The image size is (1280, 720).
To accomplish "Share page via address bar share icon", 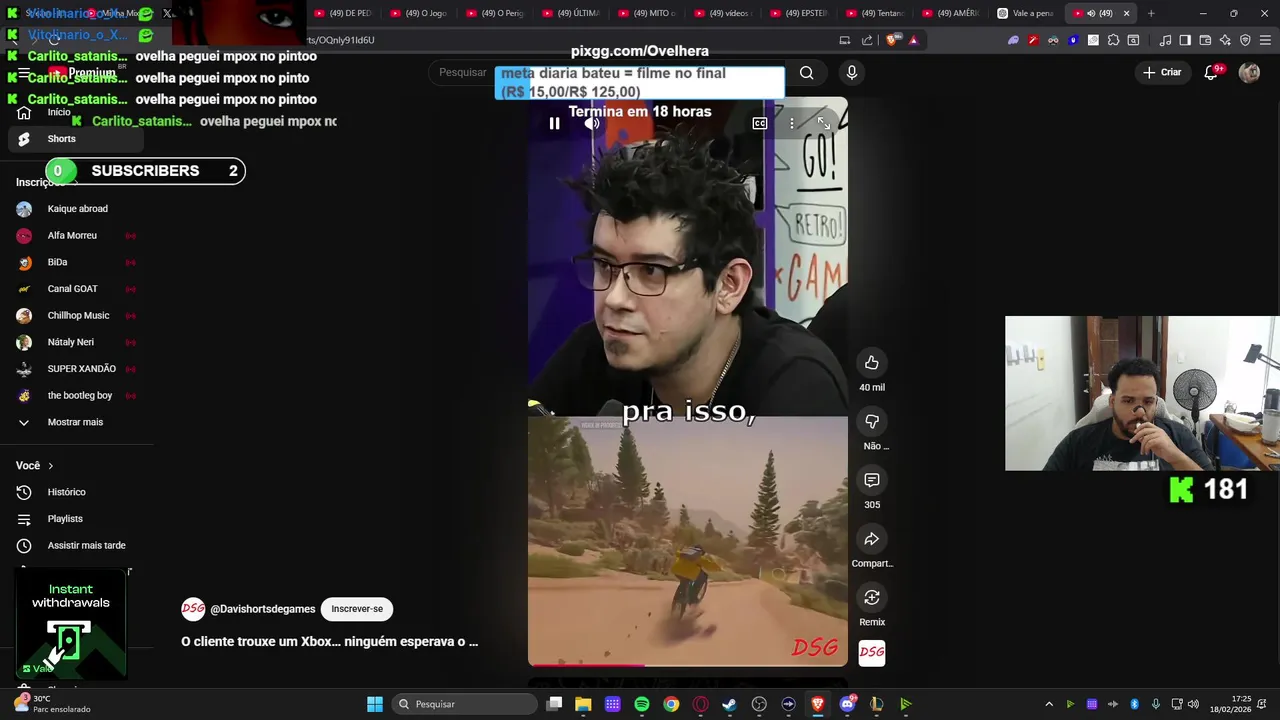I will 867,40.
